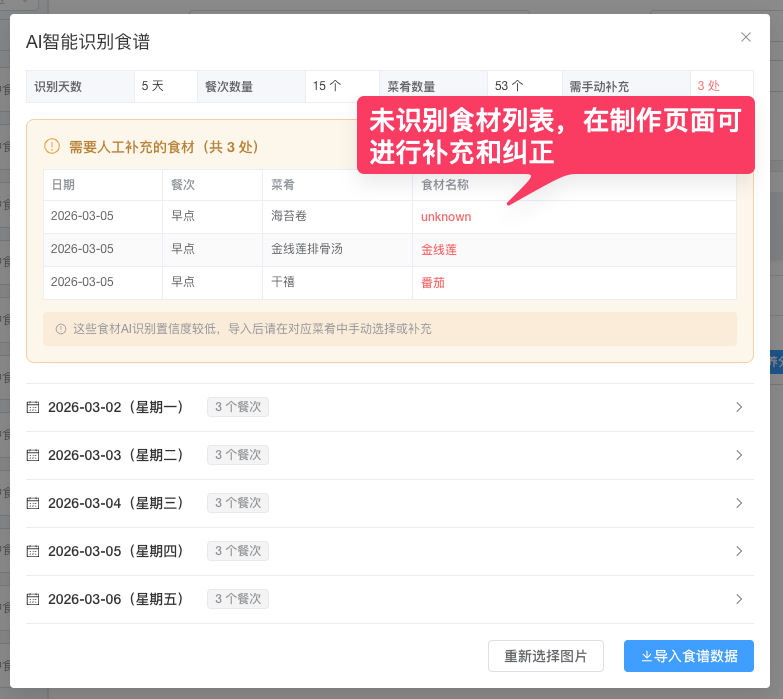Viewport: 783px width, 699px height.
Task: Click the '15 个' meal count value
Action: [x=327, y=86]
